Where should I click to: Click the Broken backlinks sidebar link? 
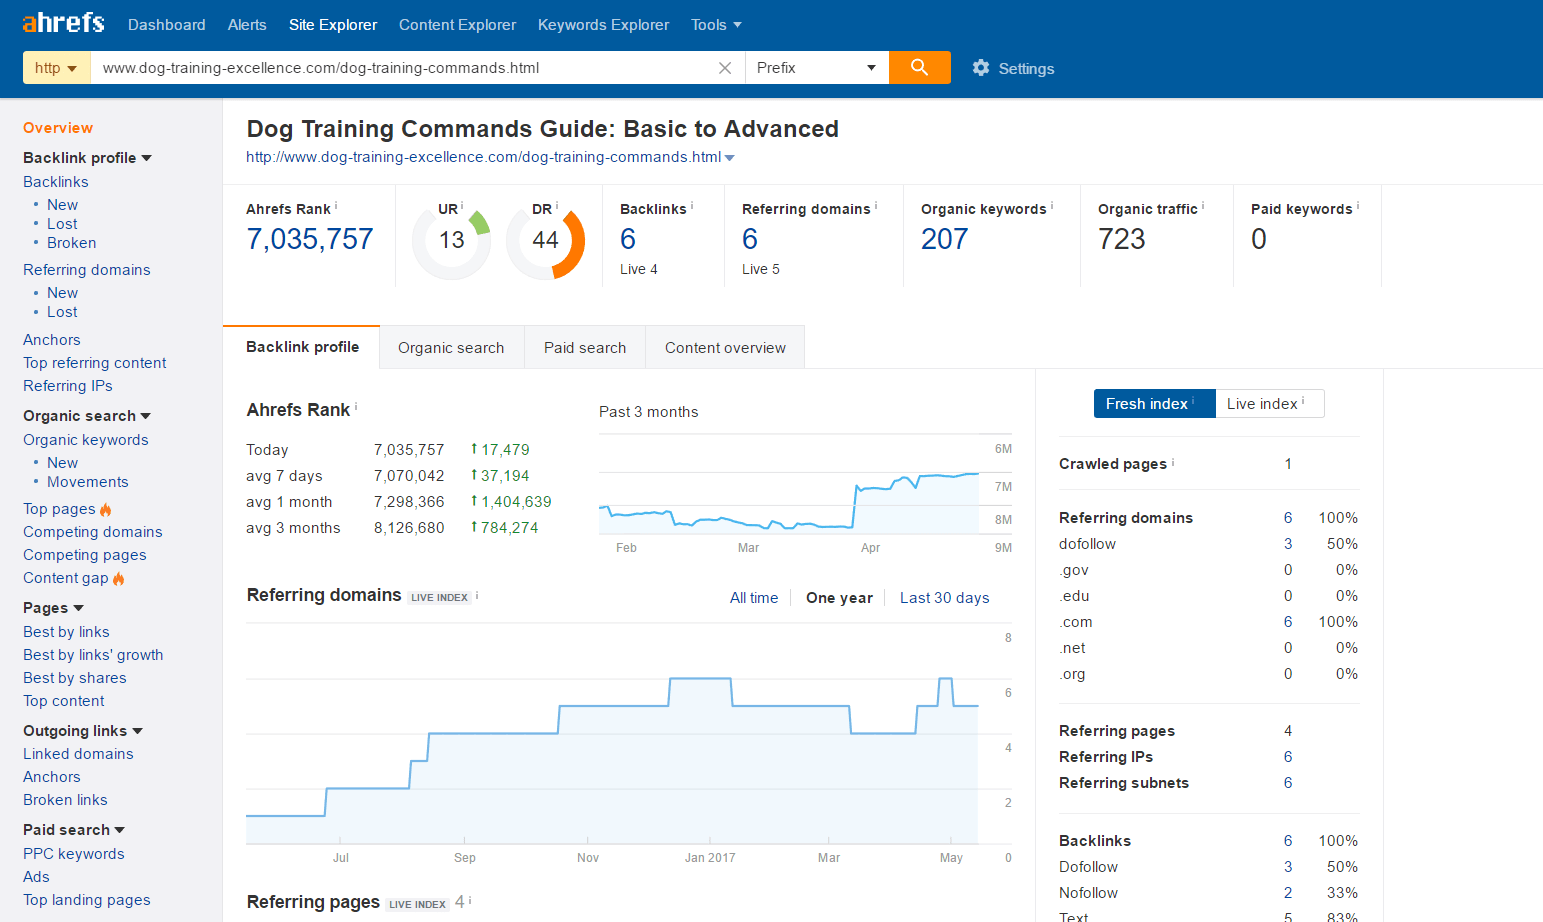(x=72, y=243)
